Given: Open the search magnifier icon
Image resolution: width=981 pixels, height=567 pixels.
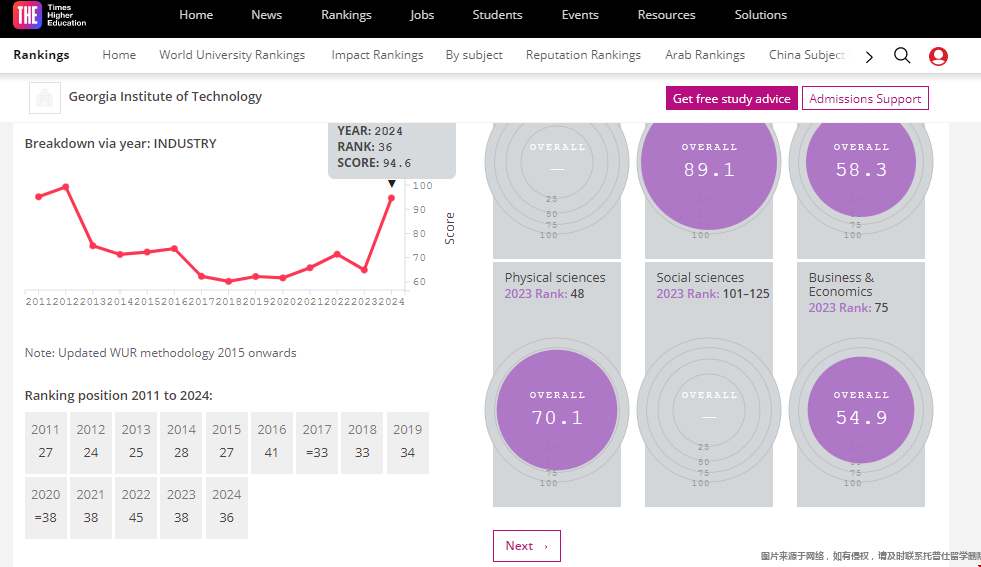Looking at the screenshot, I should click(x=902, y=56).
